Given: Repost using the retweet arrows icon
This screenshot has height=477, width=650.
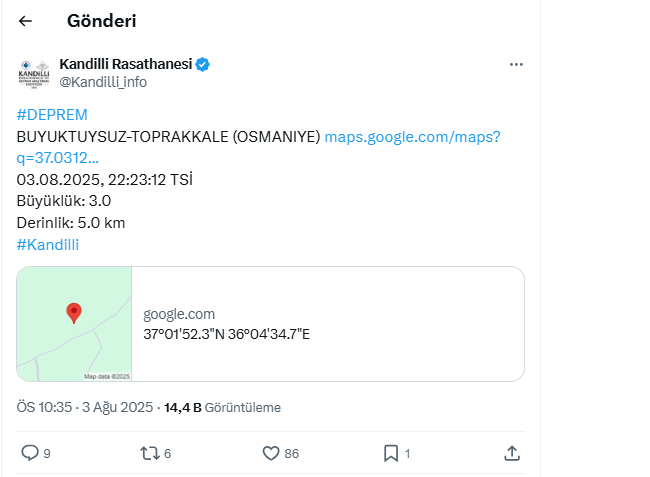Looking at the screenshot, I should [x=150, y=453].
